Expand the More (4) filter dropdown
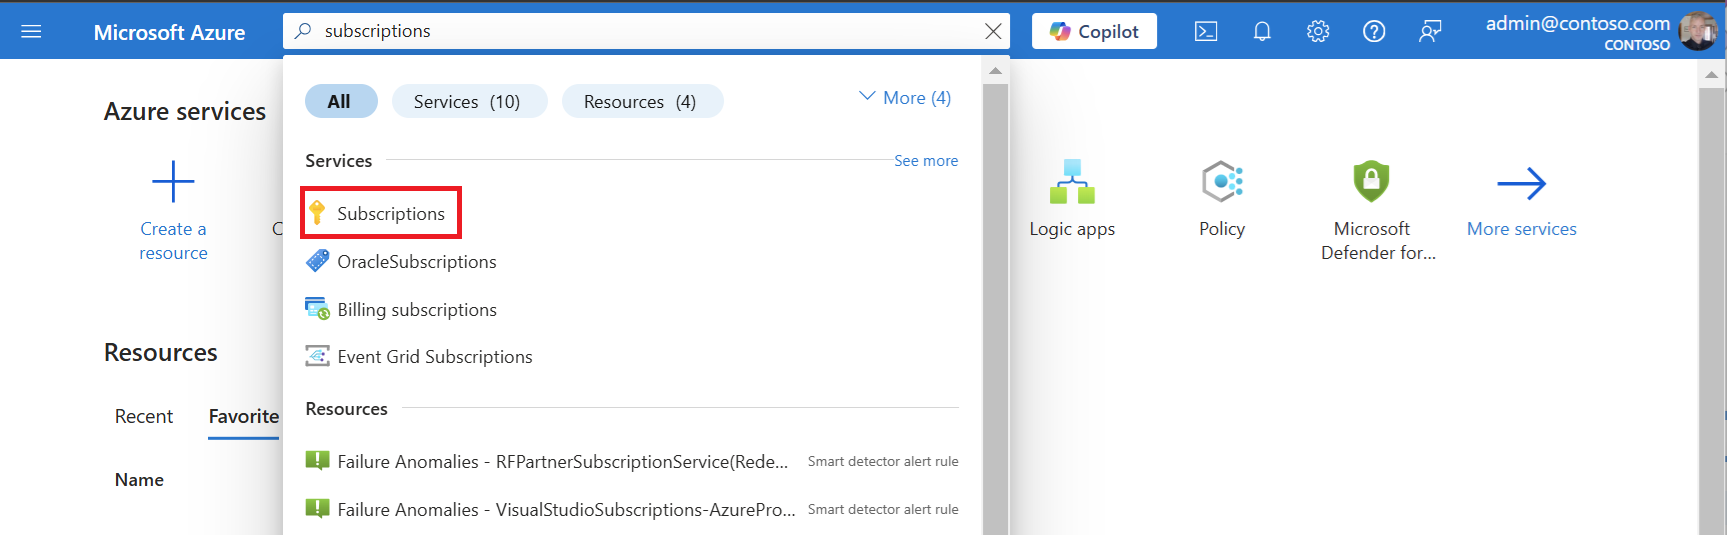Viewport: 1727px width, 535px height. (905, 98)
